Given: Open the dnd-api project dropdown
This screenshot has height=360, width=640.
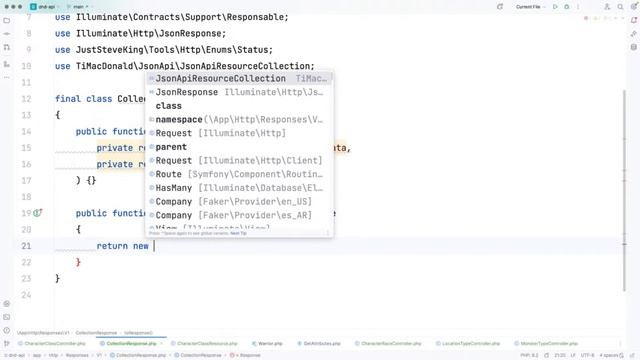Looking at the screenshot, I should [44, 7].
